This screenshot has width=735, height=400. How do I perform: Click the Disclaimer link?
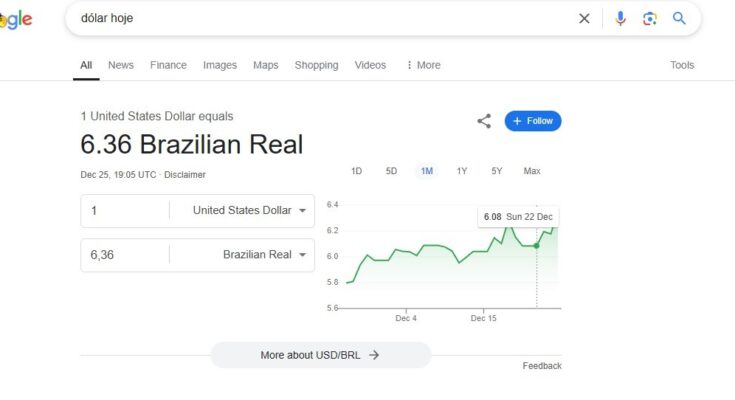pos(185,174)
